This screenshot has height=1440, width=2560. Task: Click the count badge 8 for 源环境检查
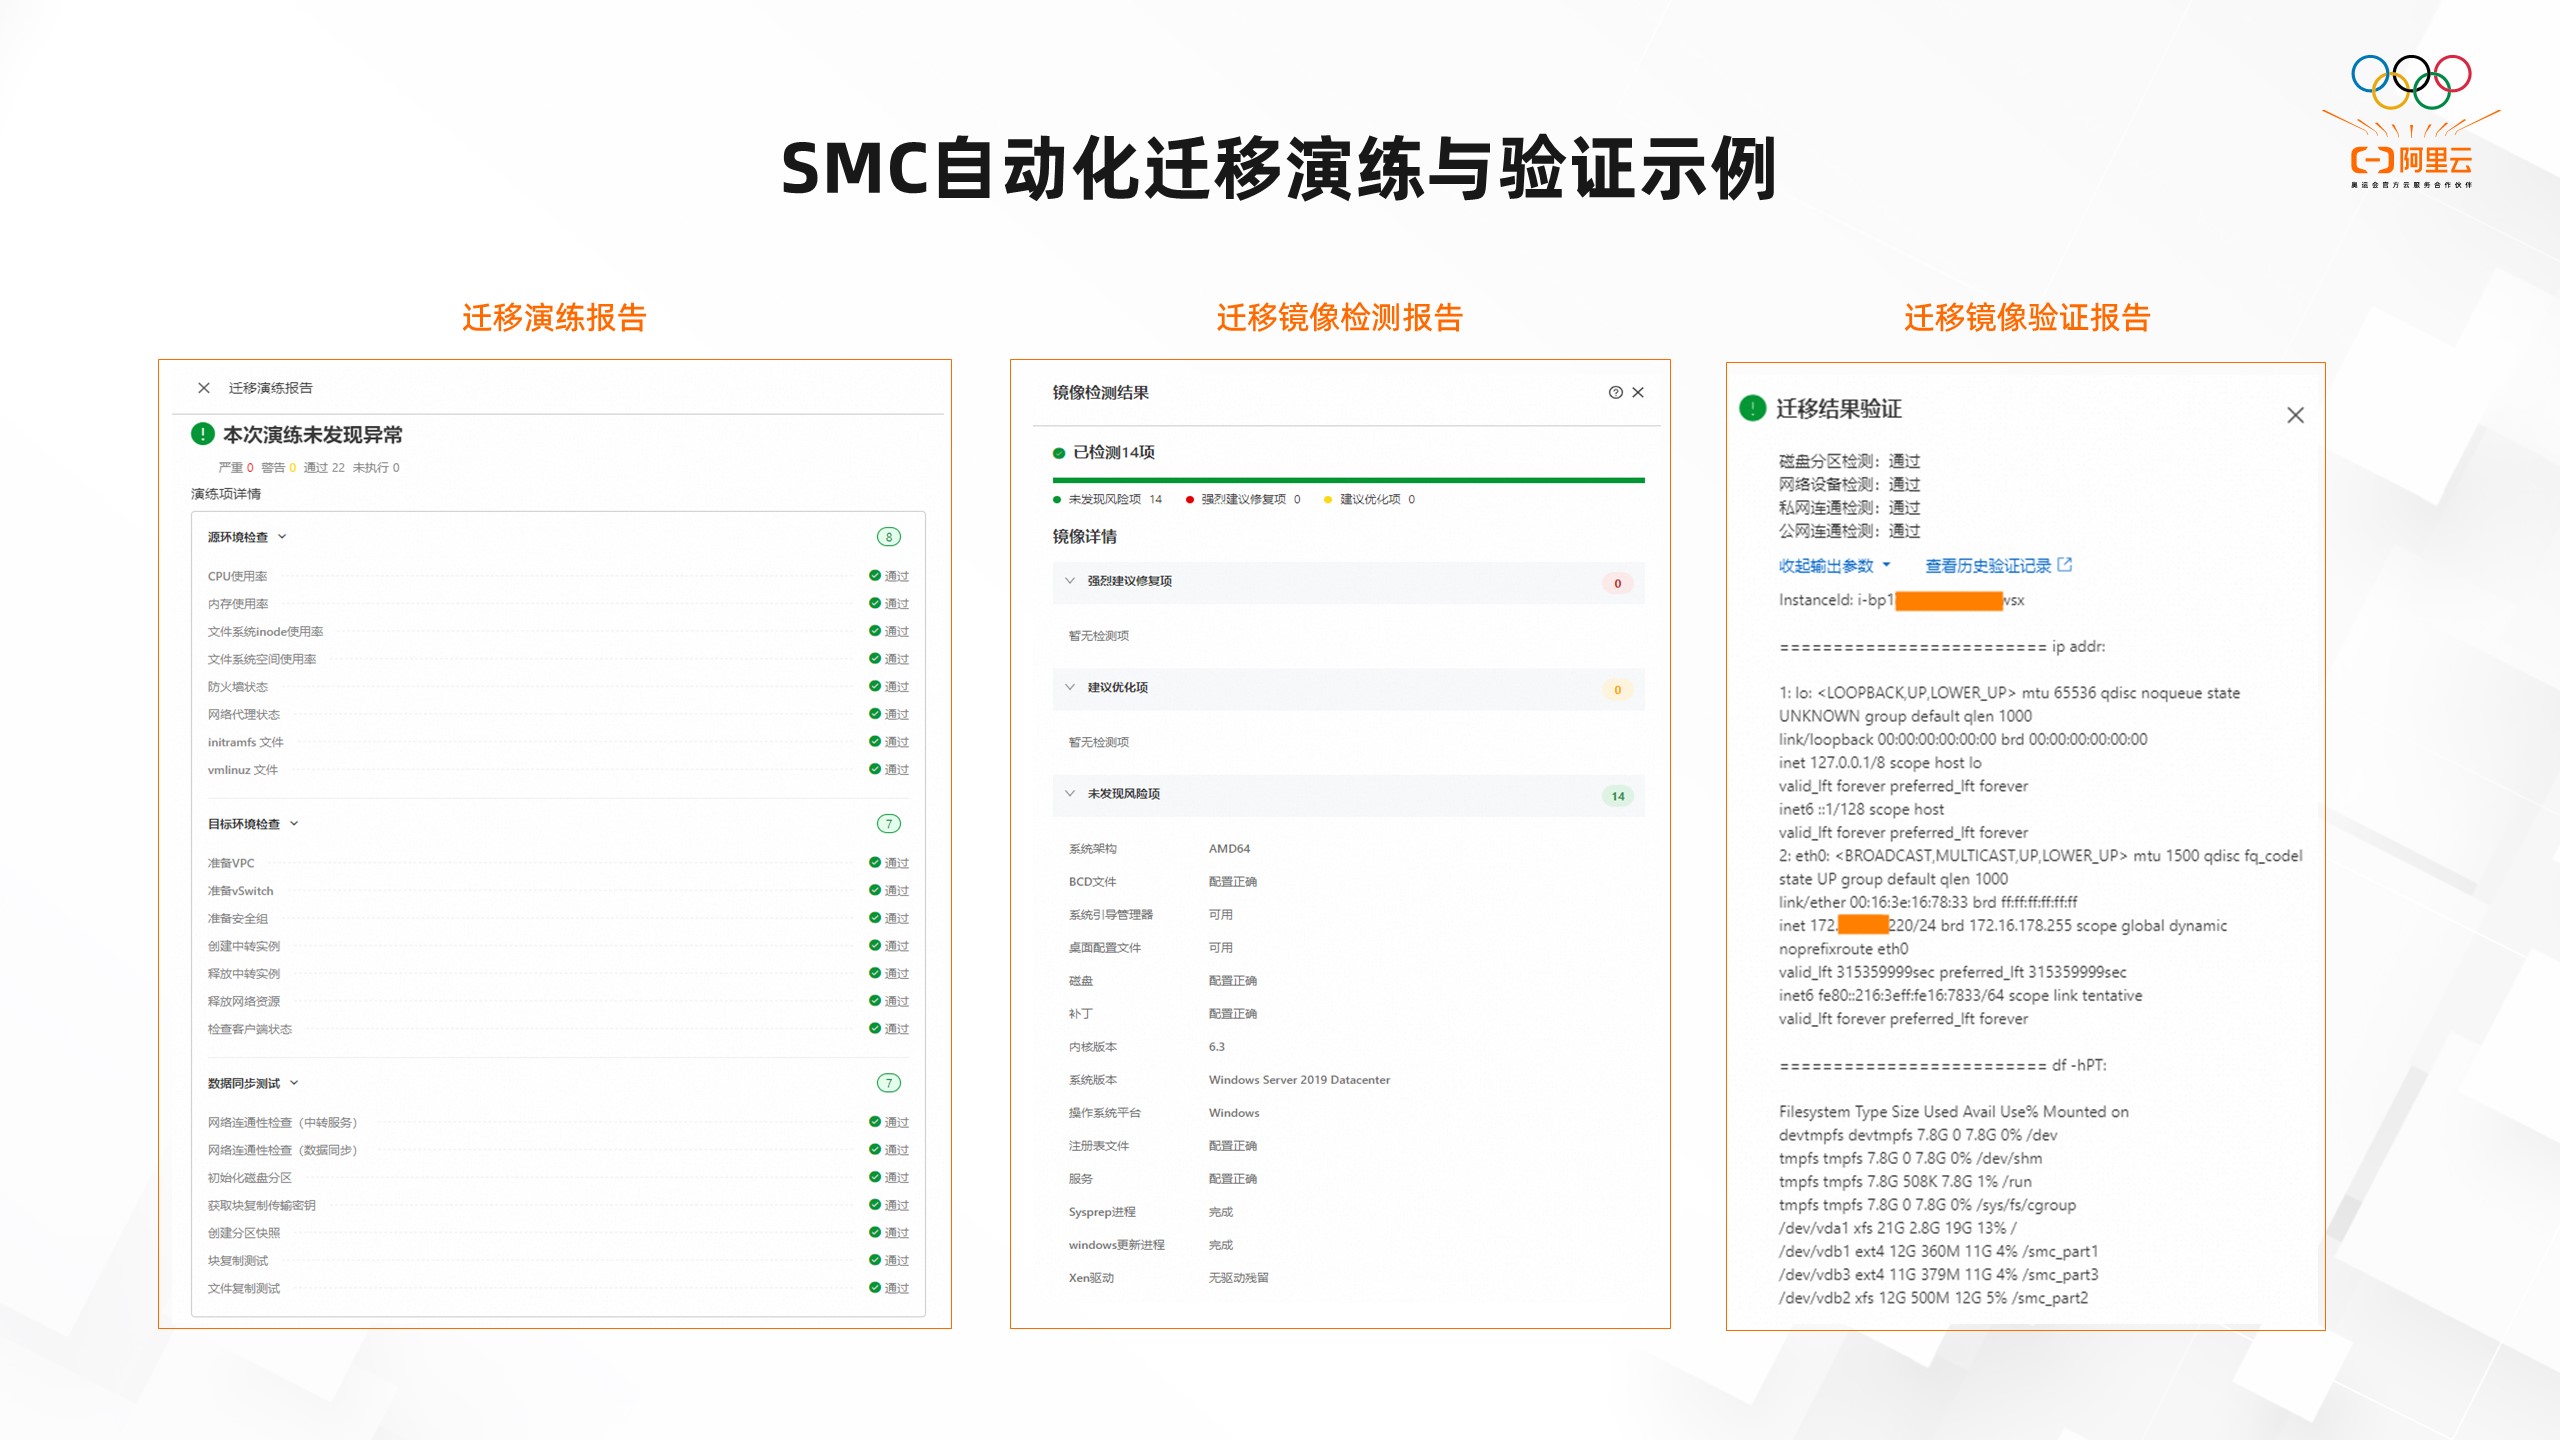click(888, 537)
